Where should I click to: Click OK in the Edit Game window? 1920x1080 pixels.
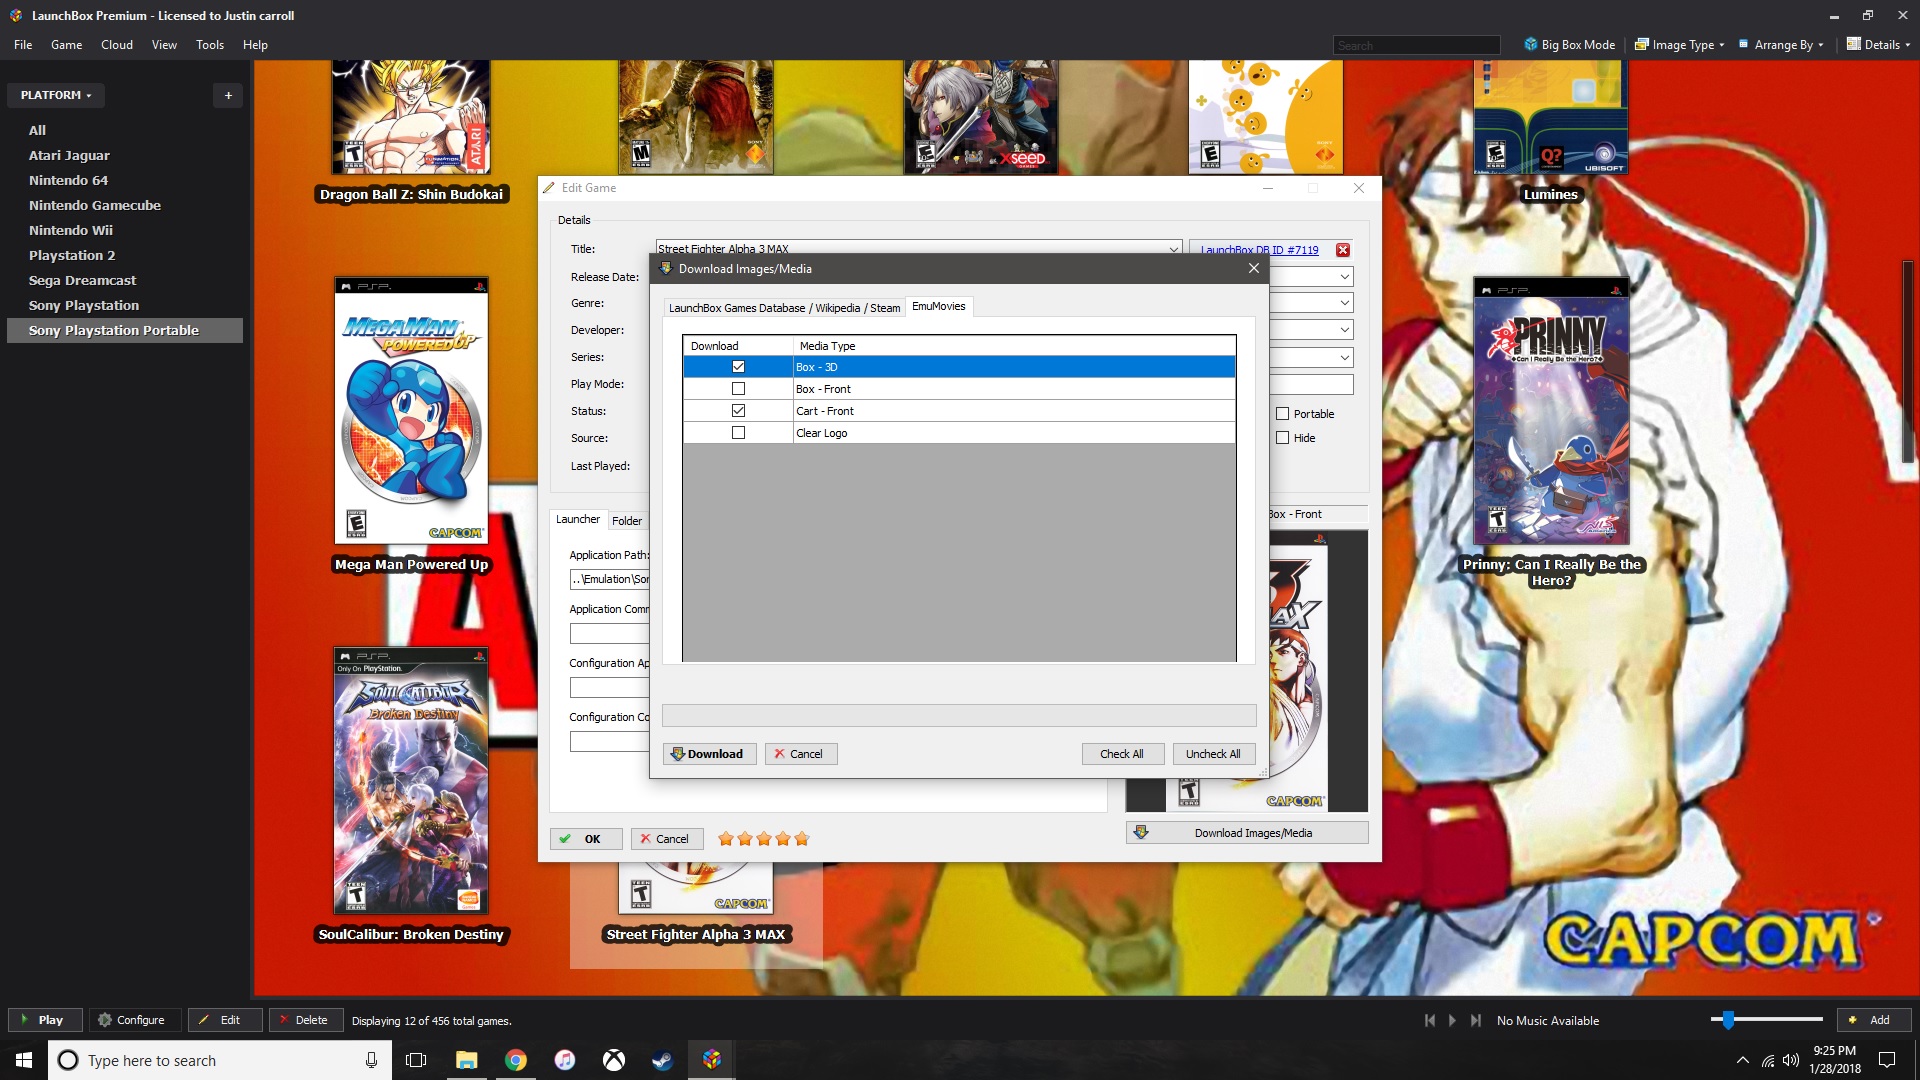[x=586, y=839]
